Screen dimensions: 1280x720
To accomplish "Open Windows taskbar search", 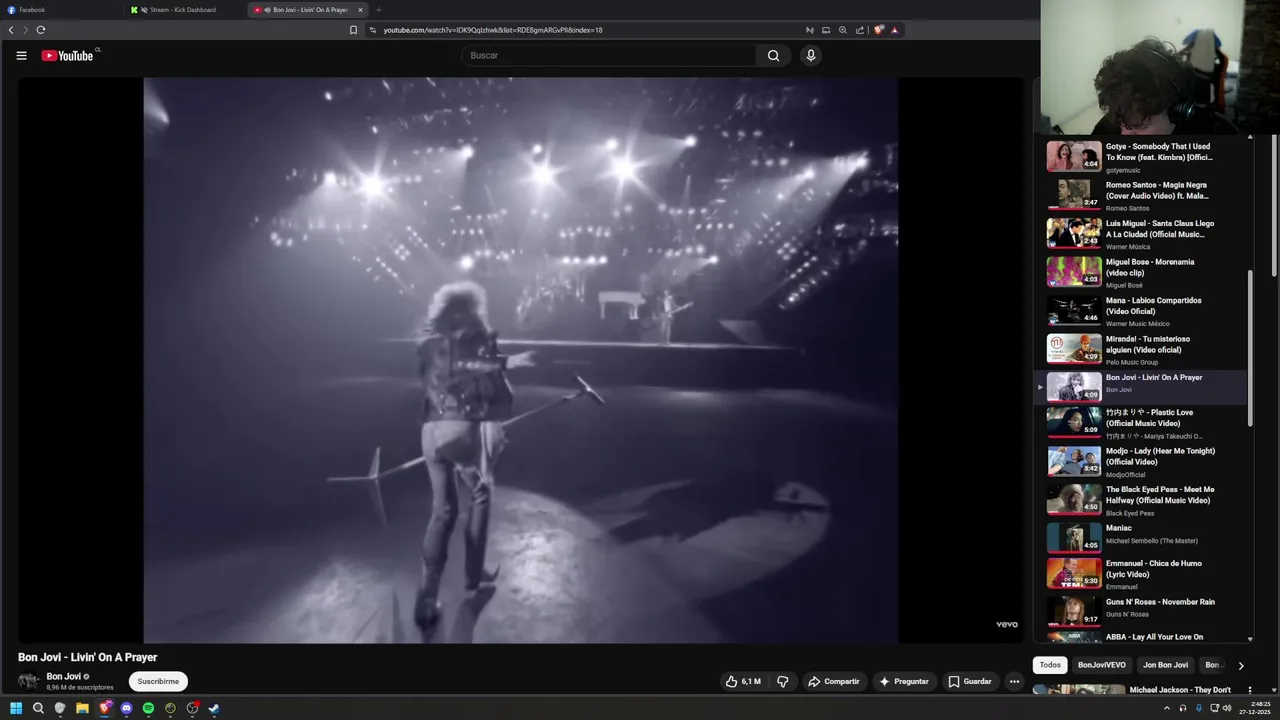I will (x=38, y=708).
